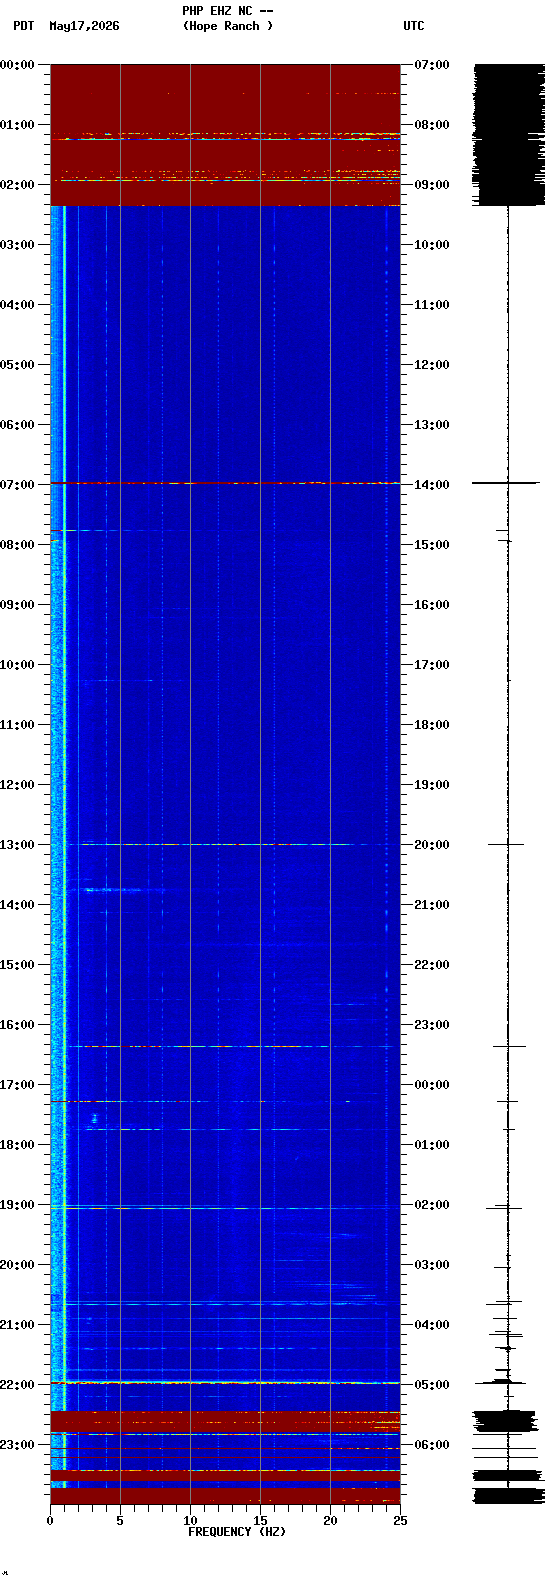The height and width of the screenshot is (1584, 552).
Task: Click the '22:00' label on the UTC axis
Action: tap(432, 965)
